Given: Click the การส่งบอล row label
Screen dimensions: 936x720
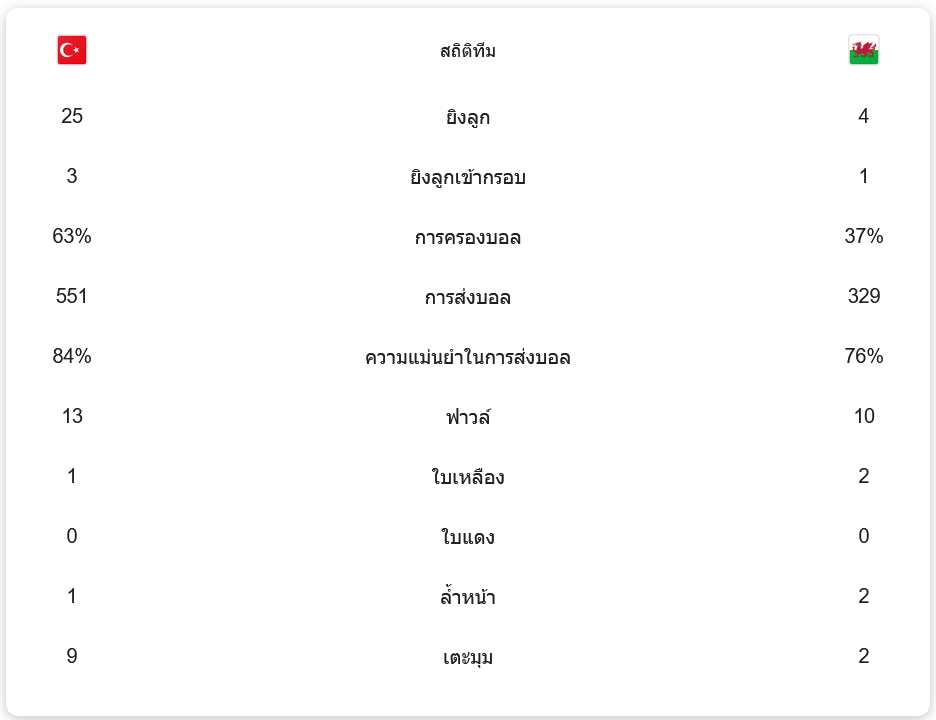Looking at the screenshot, I should tap(468, 297).
